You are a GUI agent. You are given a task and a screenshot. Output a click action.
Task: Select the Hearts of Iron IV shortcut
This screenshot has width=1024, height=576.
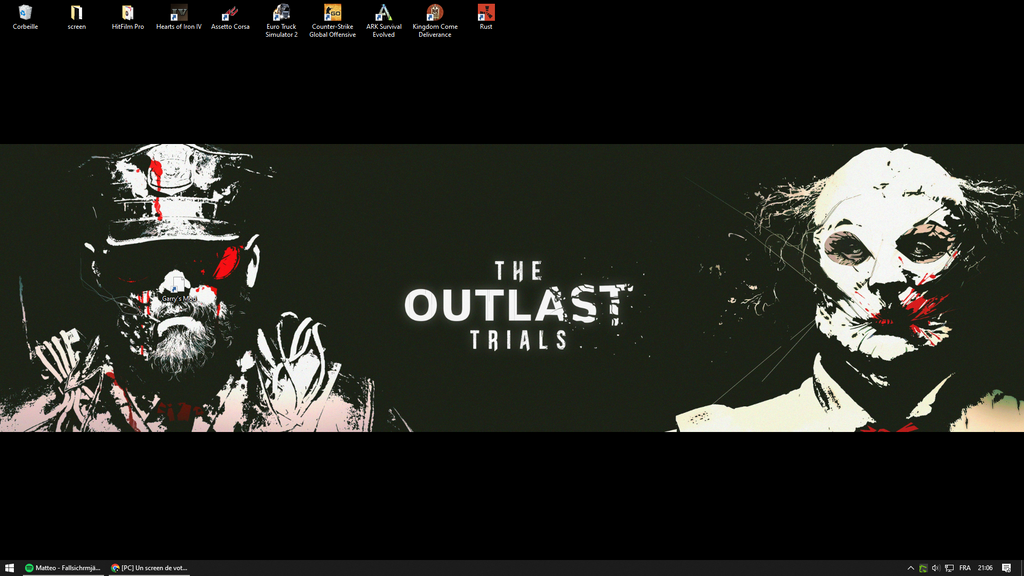179,18
